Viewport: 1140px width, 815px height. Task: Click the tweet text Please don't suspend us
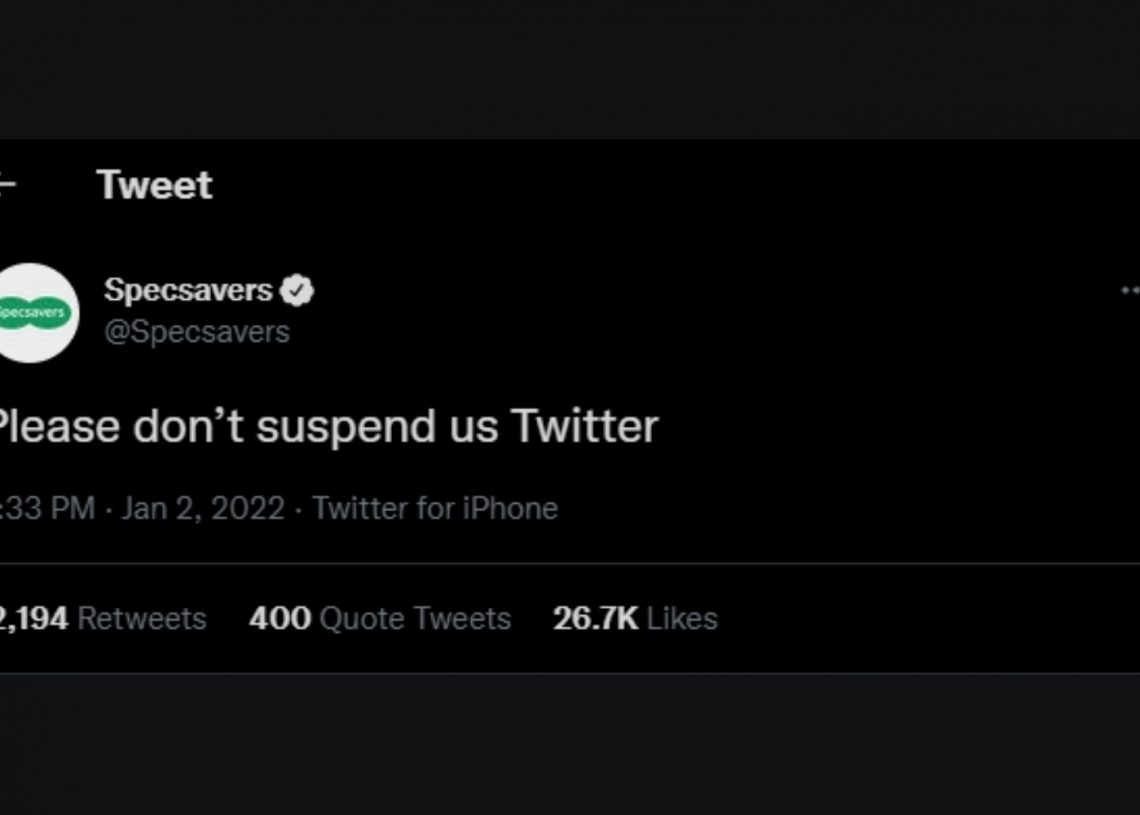point(249,426)
